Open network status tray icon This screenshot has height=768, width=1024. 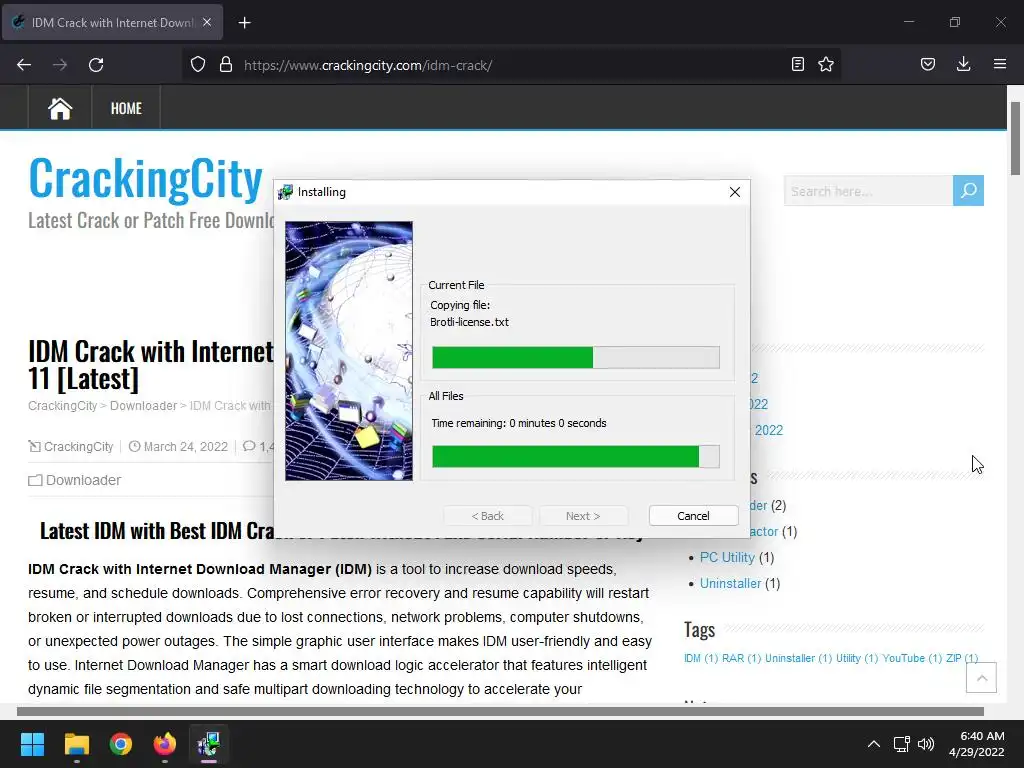click(902, 744)
